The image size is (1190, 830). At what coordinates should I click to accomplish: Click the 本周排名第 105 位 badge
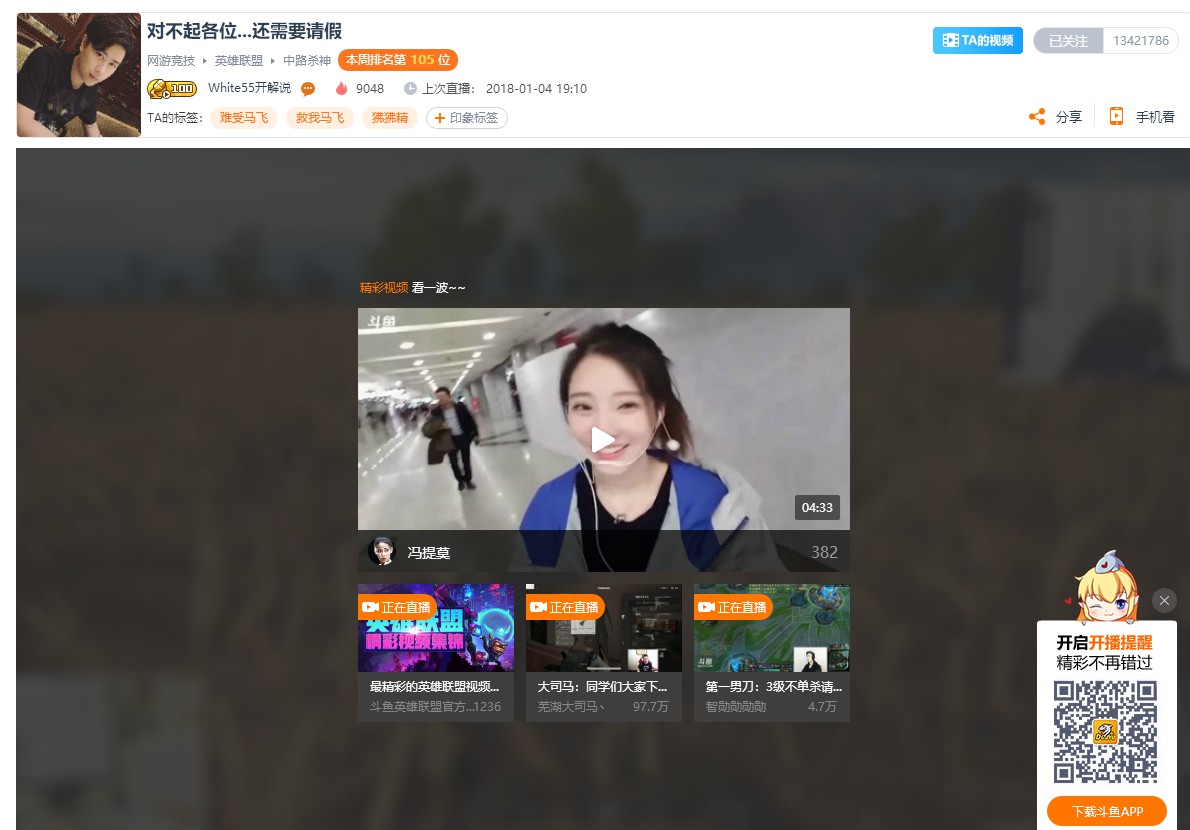[398, 60]
